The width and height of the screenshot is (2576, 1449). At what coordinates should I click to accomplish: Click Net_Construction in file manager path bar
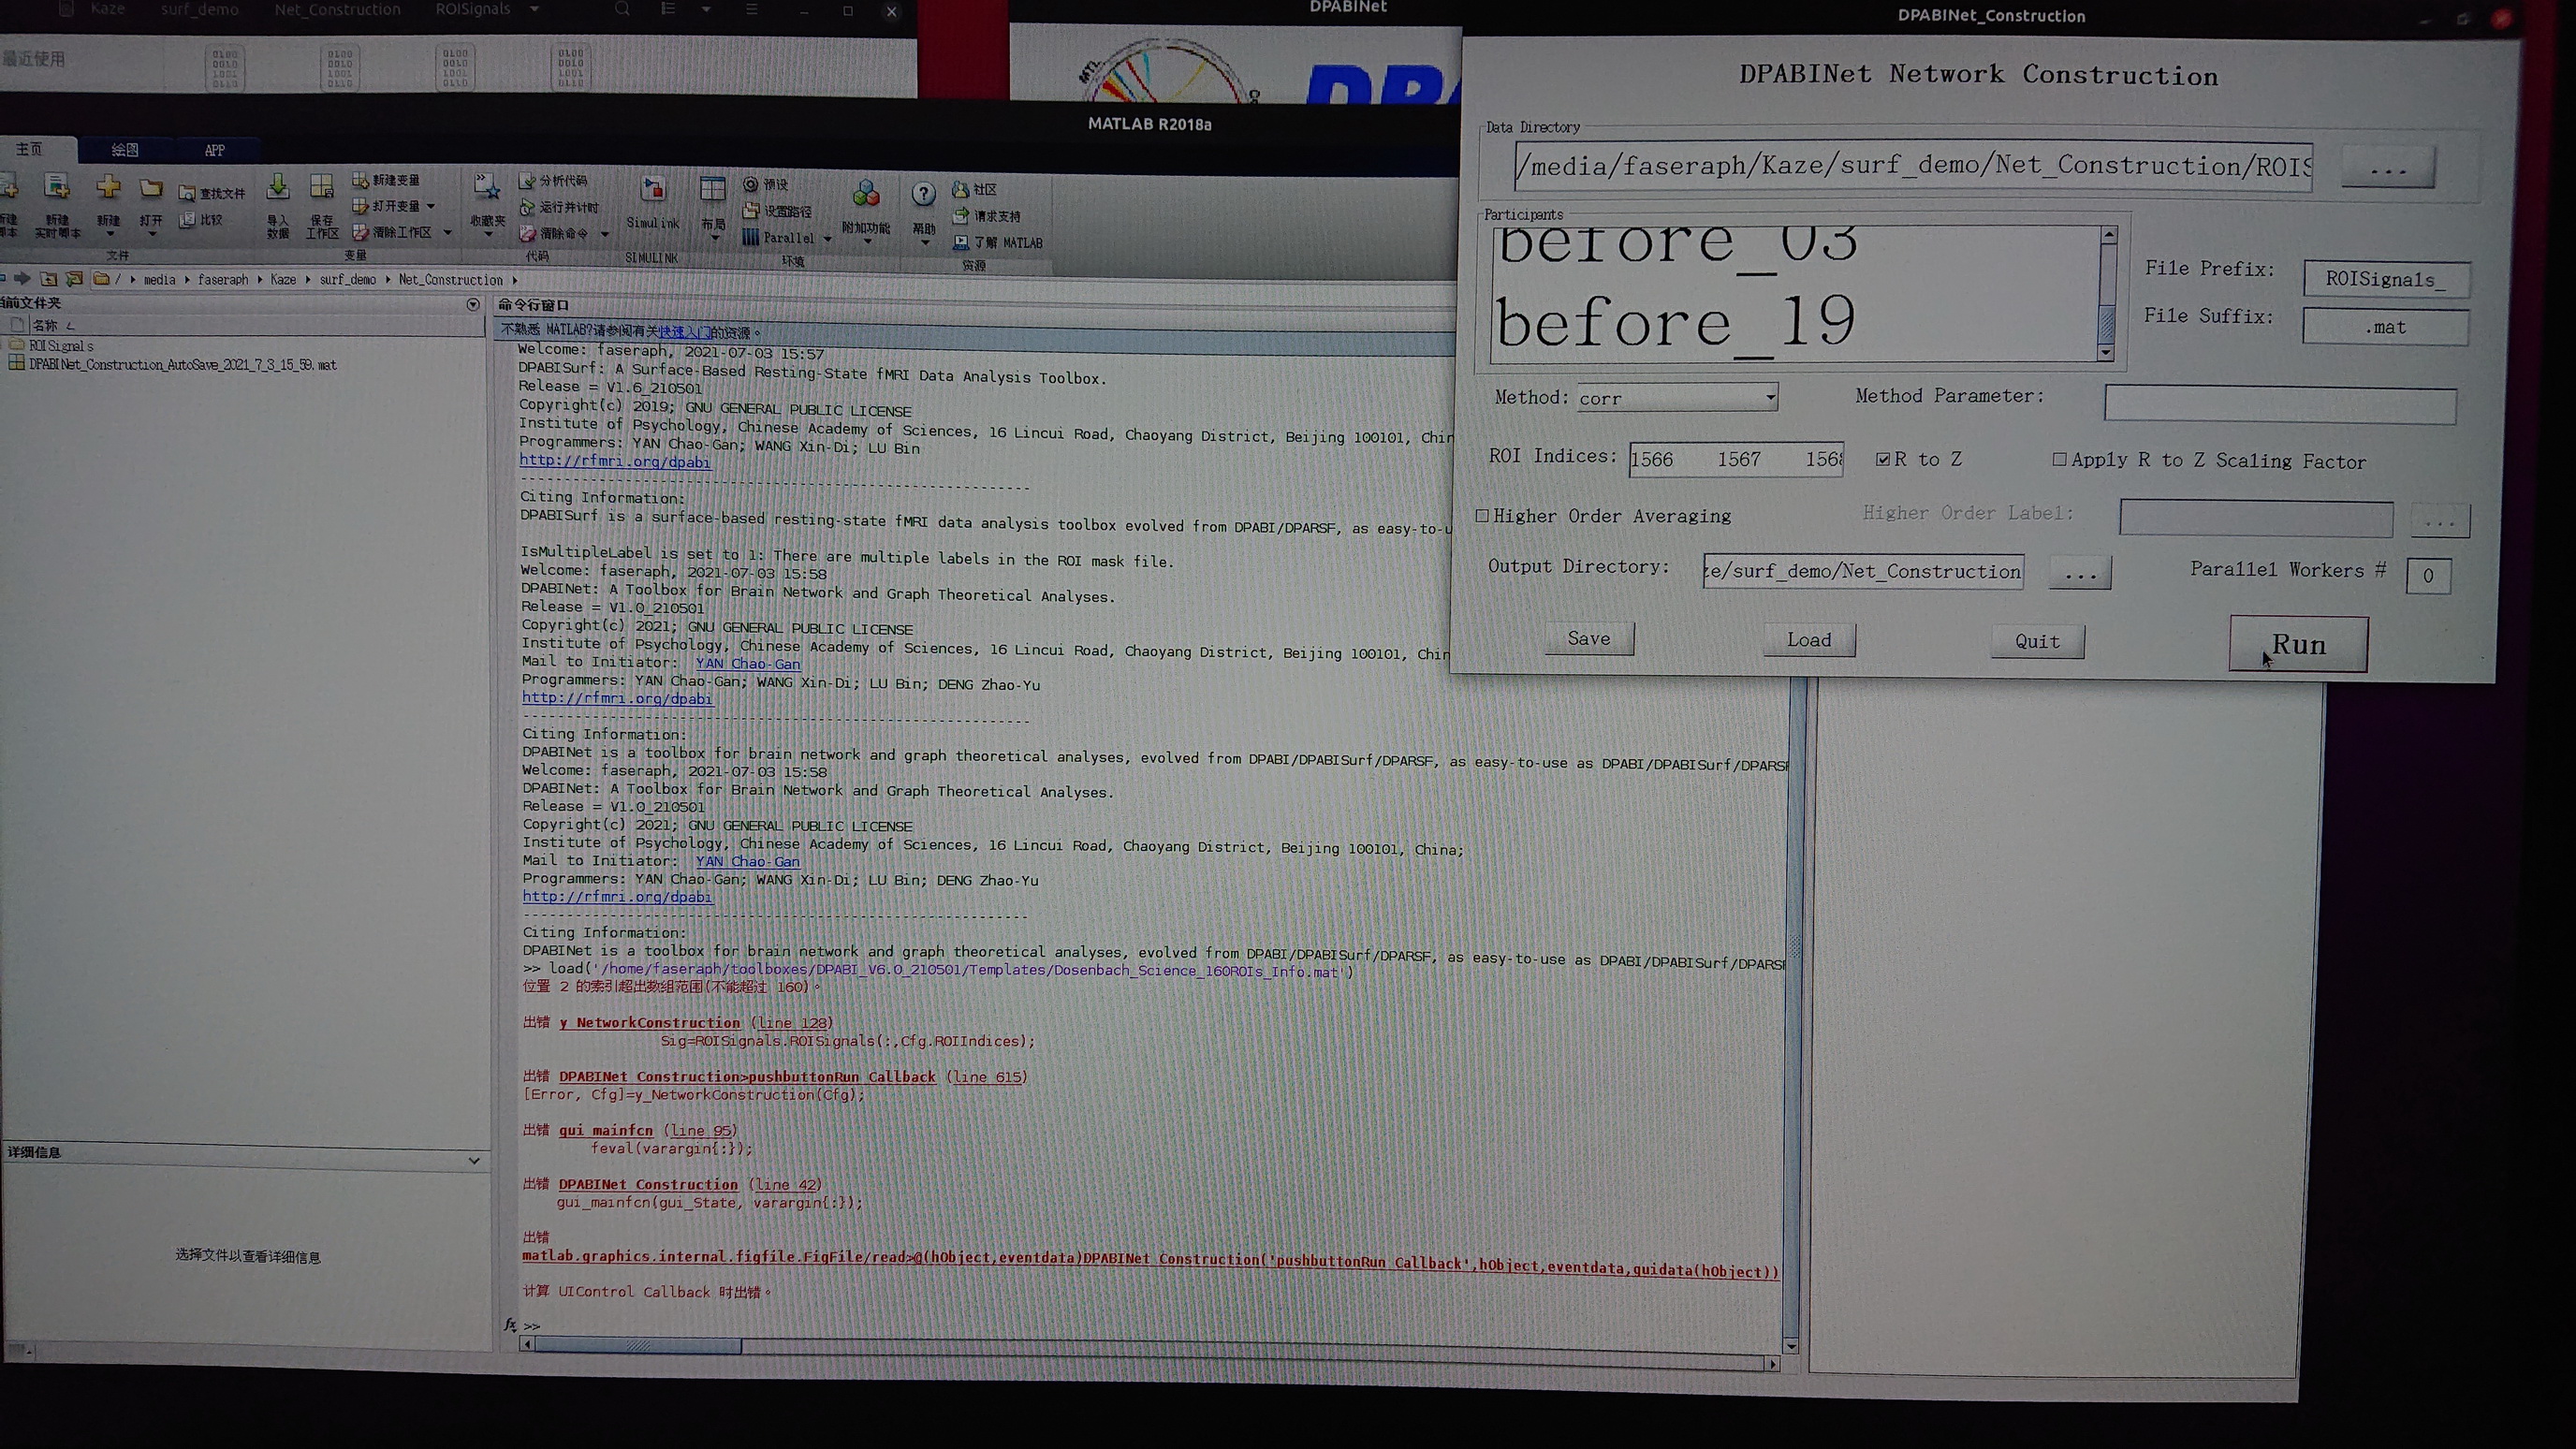(337, 9)
